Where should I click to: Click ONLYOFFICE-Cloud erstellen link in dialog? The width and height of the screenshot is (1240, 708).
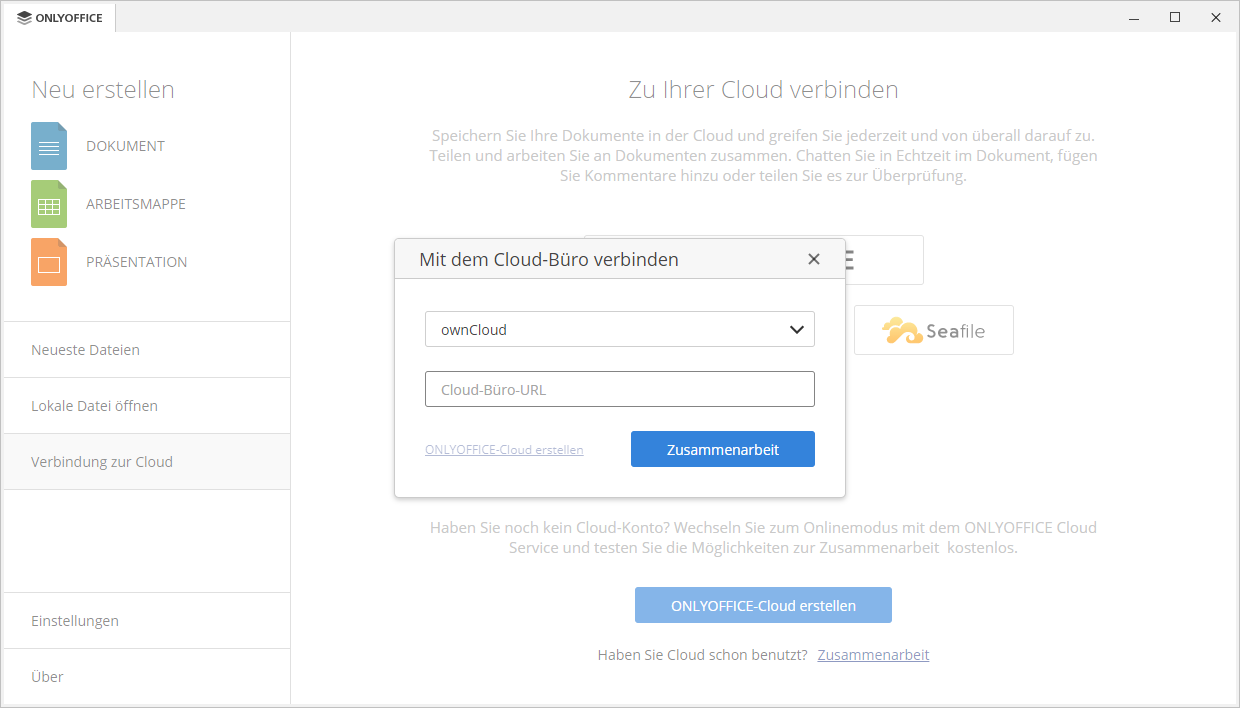pyautogui.click(x=504, y=450)
